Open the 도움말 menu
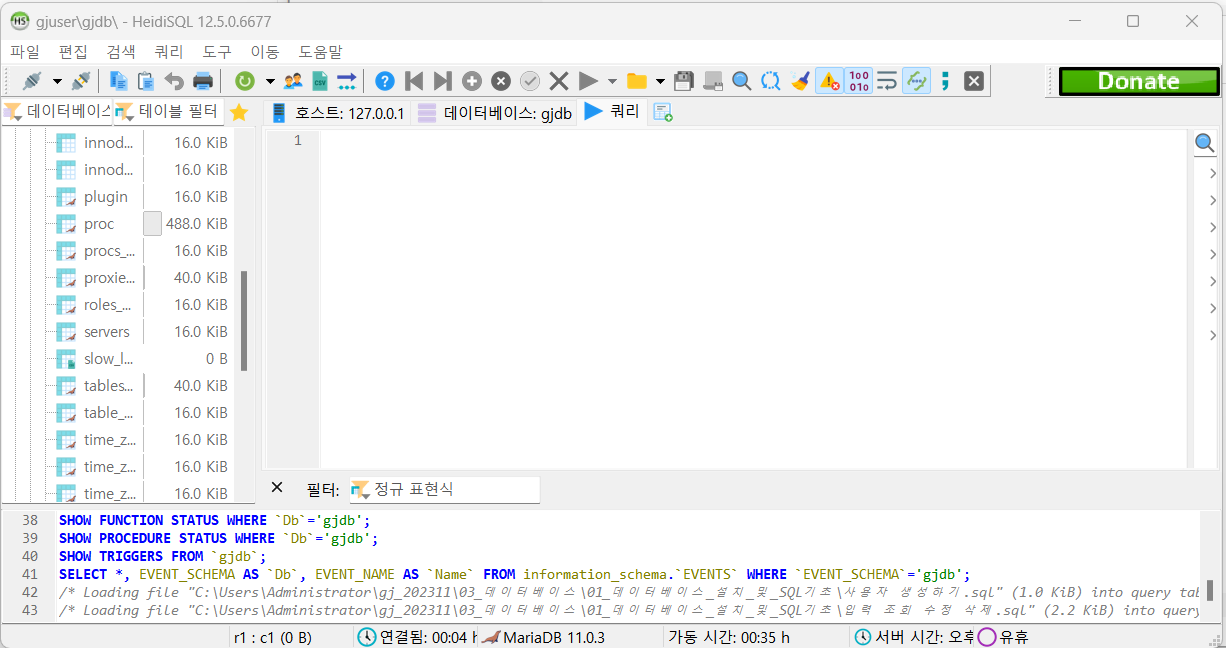Viewport: 1226px width, 648px height. pyautogui.click(x=320, y=51)
